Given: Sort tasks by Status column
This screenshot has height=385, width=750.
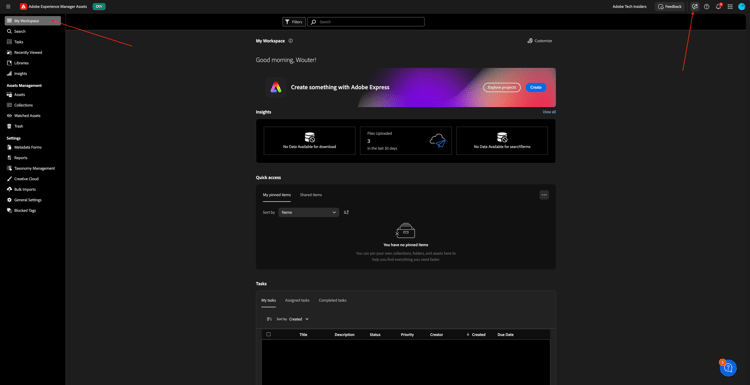Looking at the screenshot, I should (x=375, y=335).
